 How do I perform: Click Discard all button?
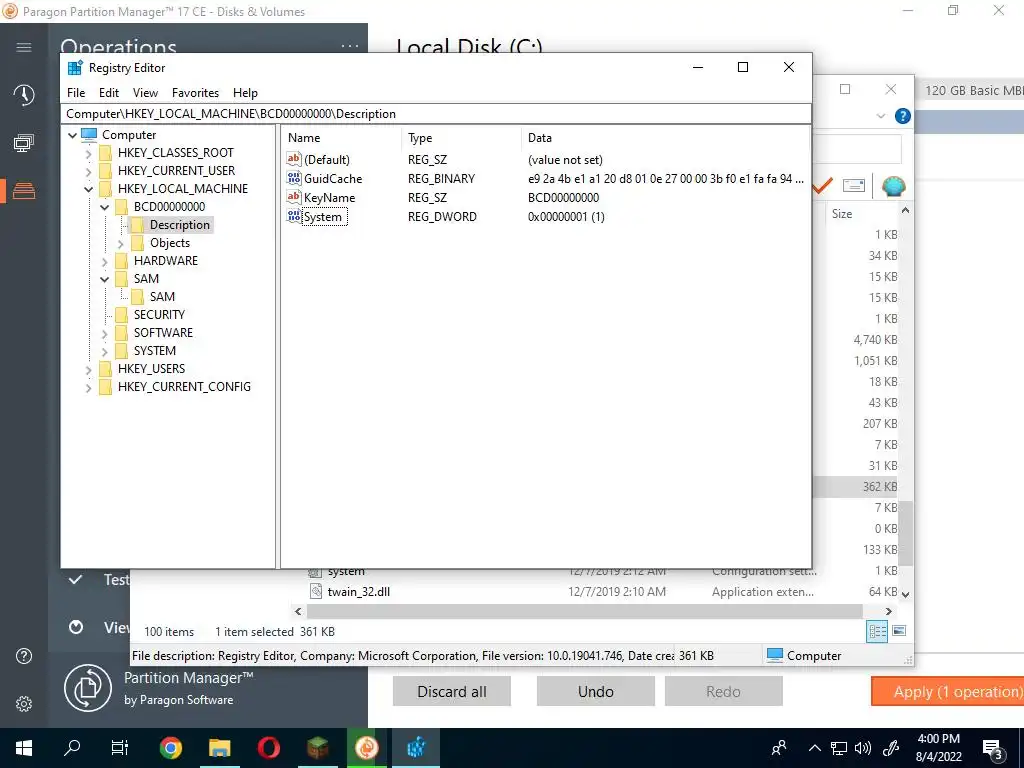(x=452, y=692)
